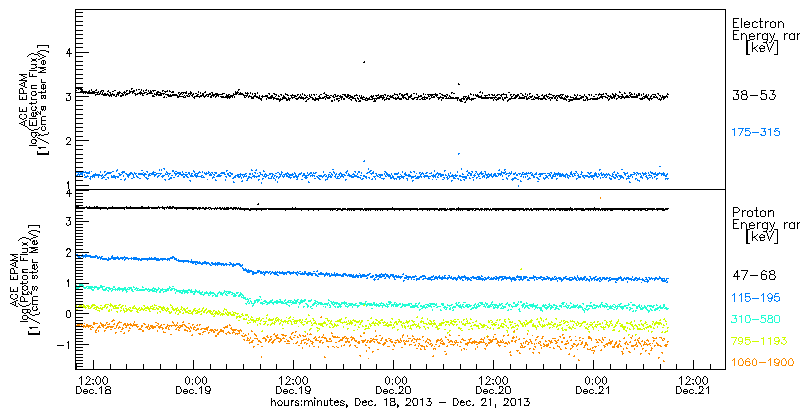
Task: Click the proton panel y-axis tick -1
Action: pyautogui.click(x=66, y=345)
